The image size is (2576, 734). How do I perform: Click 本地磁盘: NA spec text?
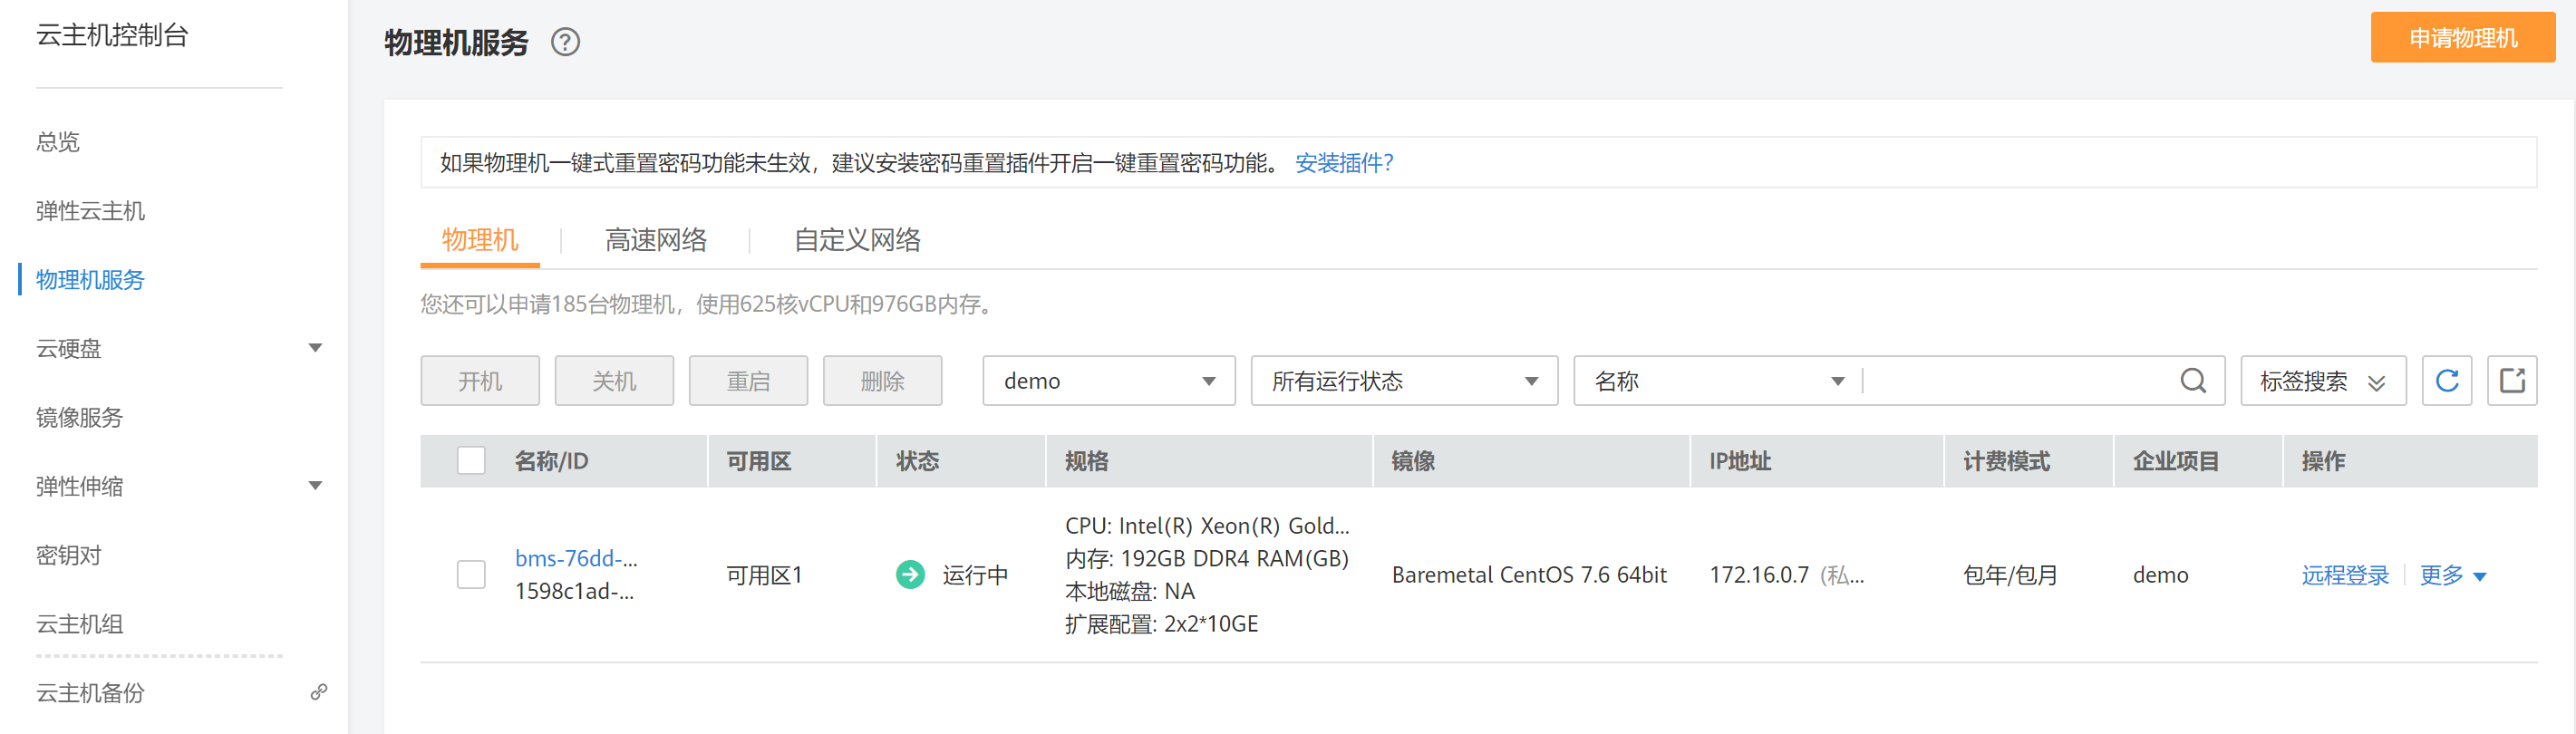tap(1130, 591)
